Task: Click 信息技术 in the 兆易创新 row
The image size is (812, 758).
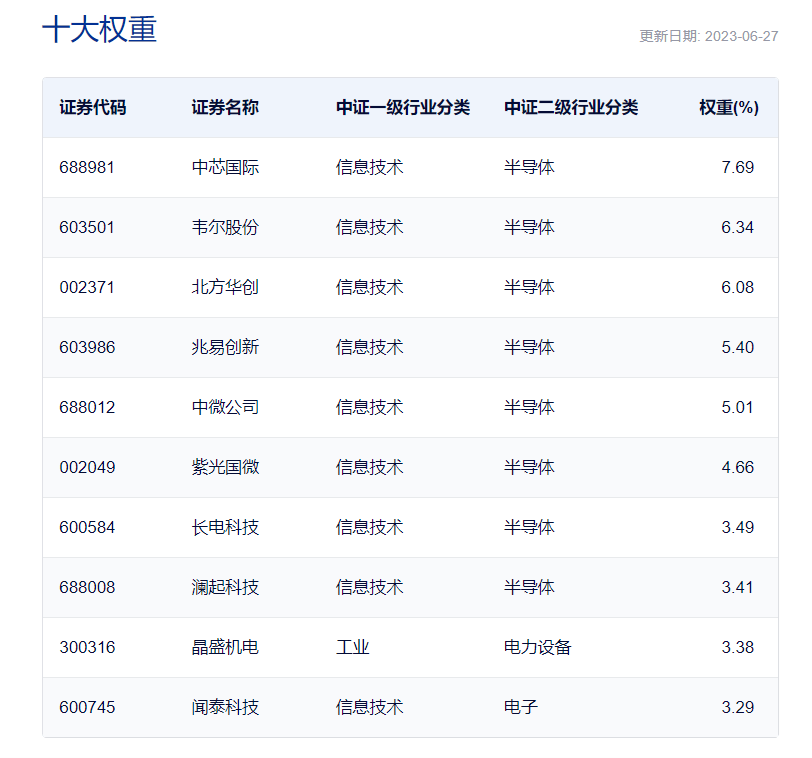Action: pyautogui.click(x=369, y=348)
